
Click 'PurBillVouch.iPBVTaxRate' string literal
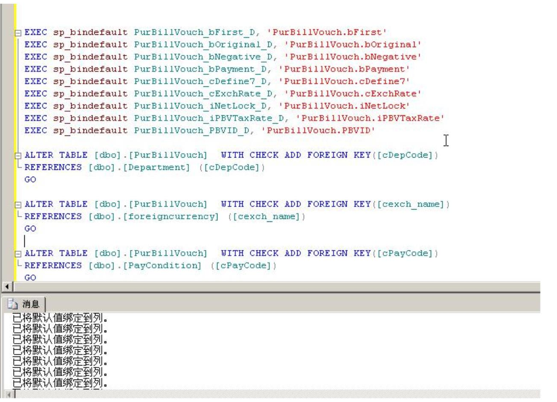tap(370, 118)
